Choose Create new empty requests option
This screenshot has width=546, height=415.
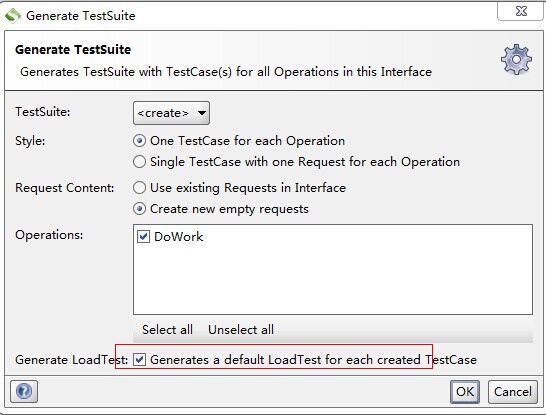[139, 209]
